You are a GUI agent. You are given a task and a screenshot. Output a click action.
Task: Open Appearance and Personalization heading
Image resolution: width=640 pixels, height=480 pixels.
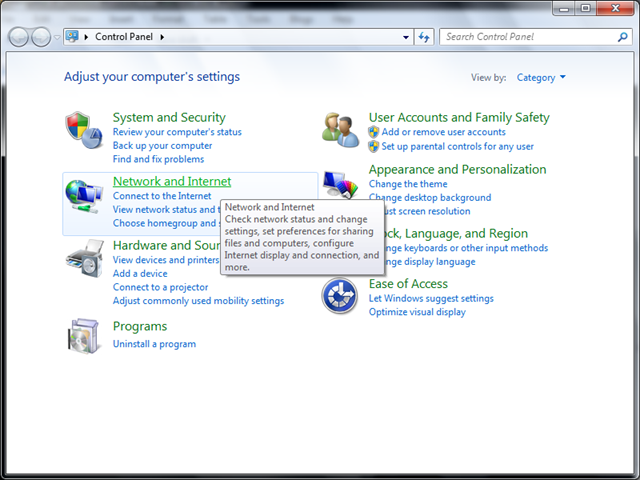coord(458,169)
